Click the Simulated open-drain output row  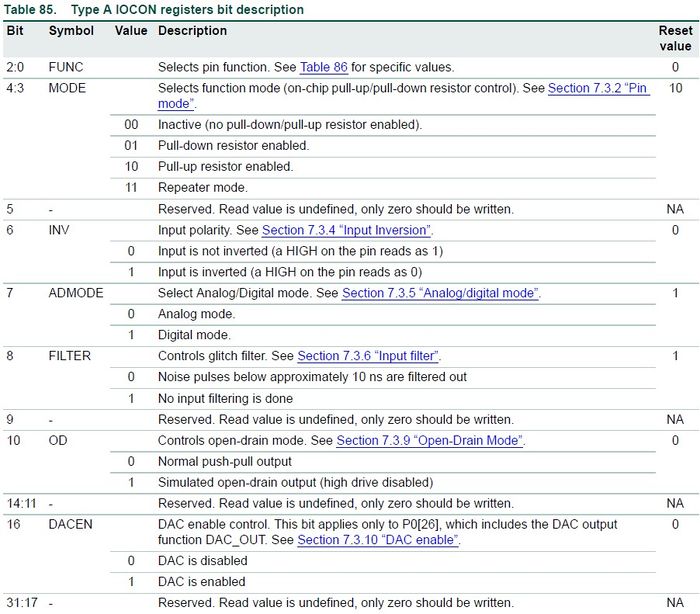383,482
